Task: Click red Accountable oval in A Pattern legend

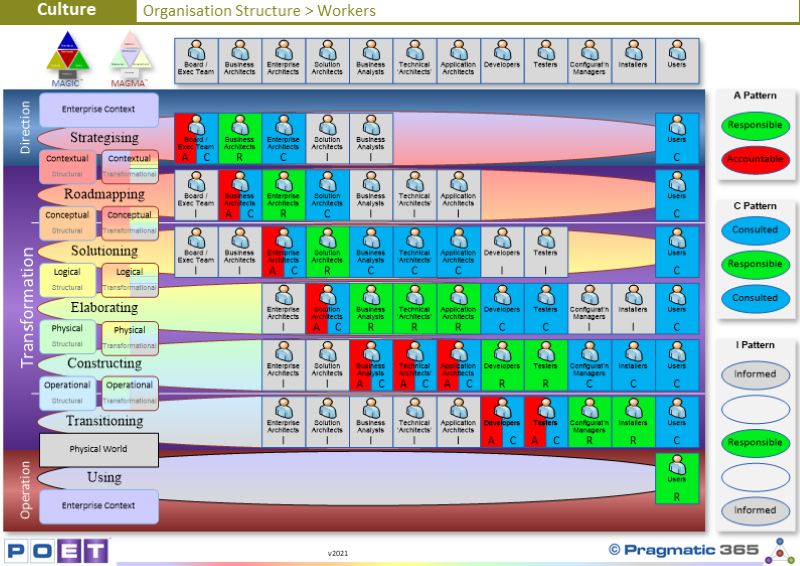Action: pyautogui.click(x=755, y=160)
